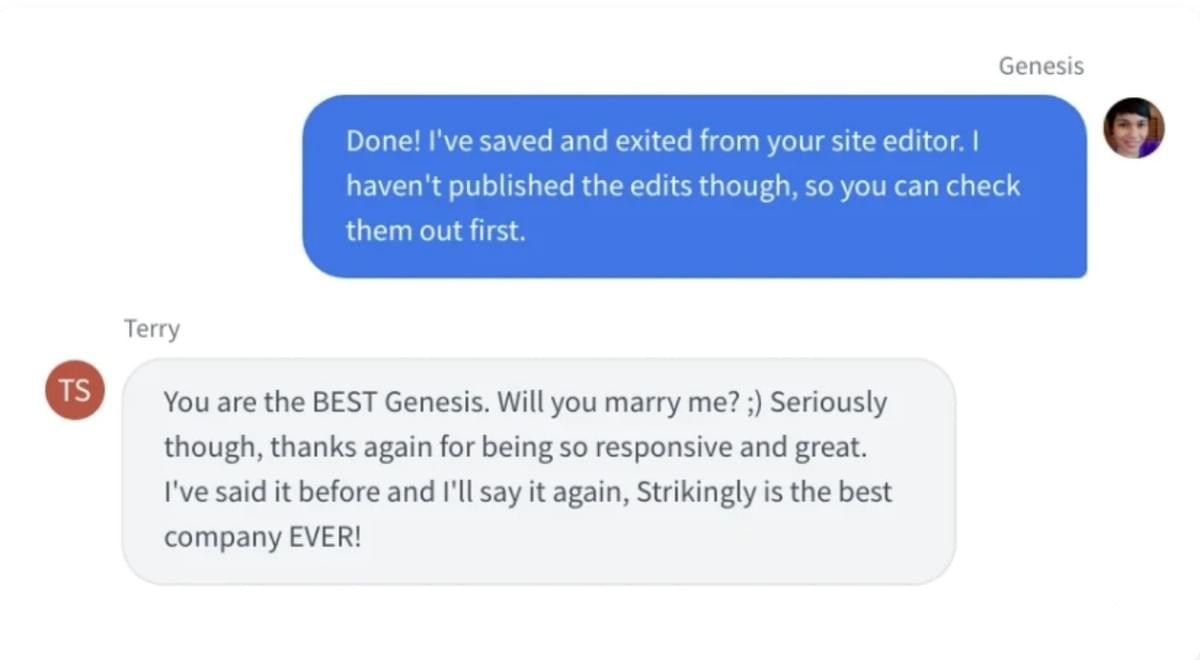
Task: Select the Terry sender name label
Action: click(152, 328)
